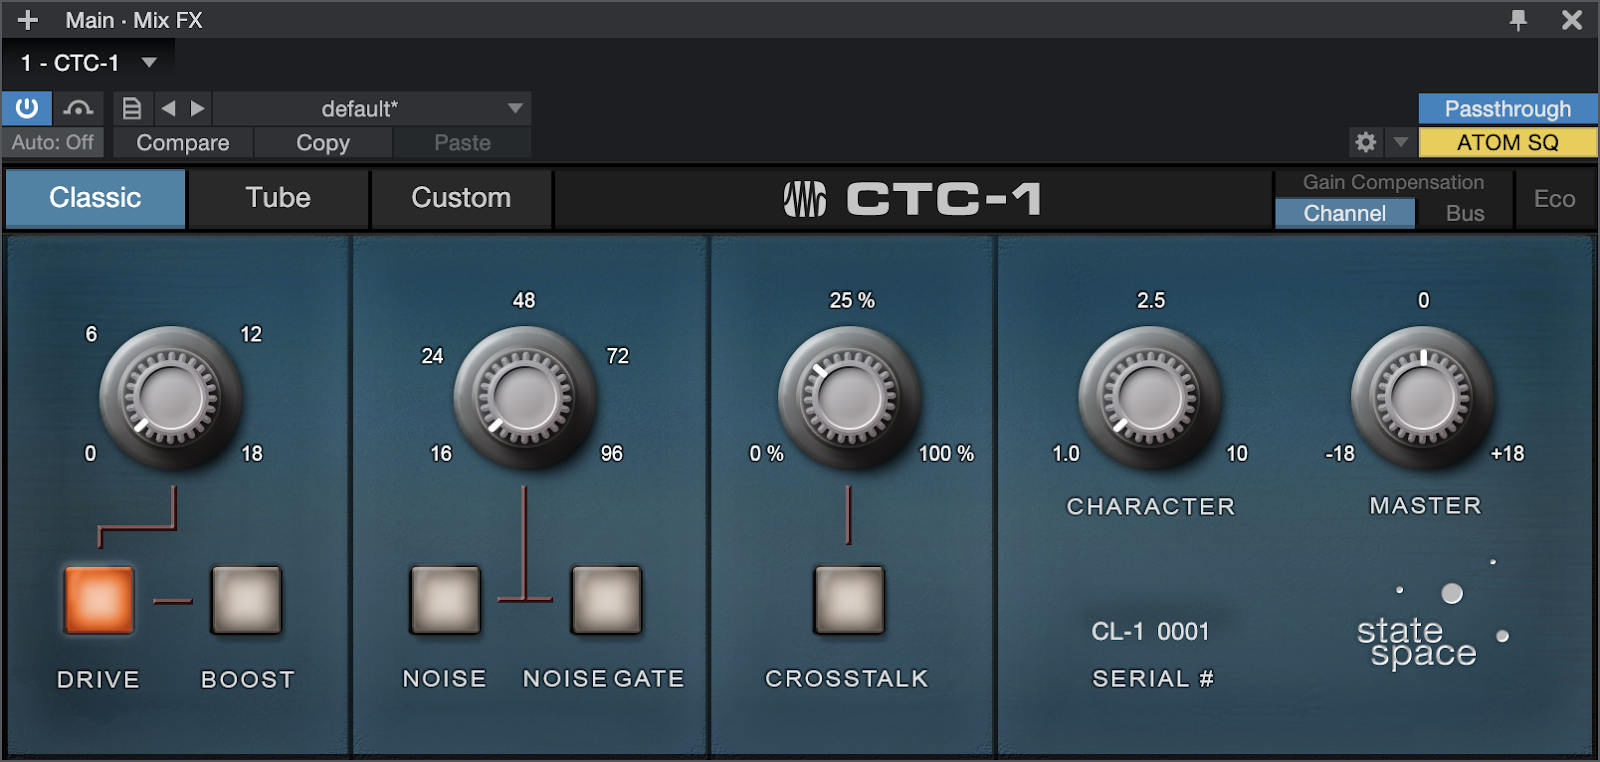The height and width of the screenshot is (762, 1600).
Task: Click the ATOM SQ controller button
Action: click(x=1508, y=142)
